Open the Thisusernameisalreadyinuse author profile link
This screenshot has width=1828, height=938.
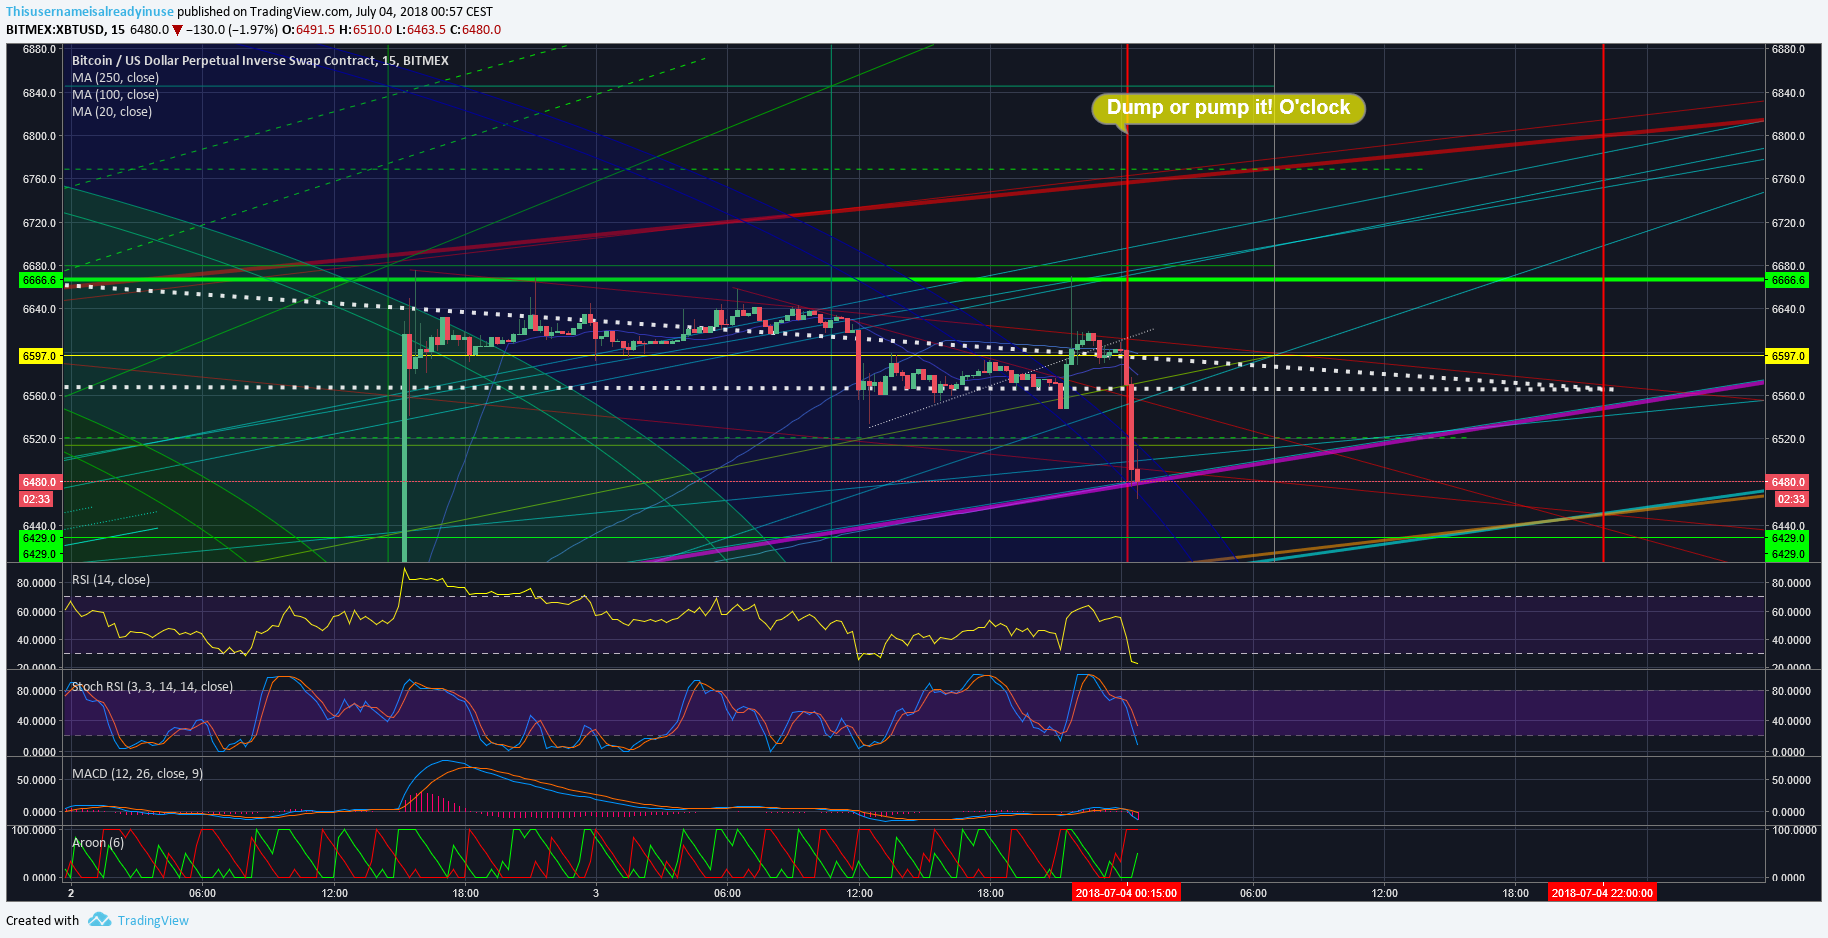(90, 12)
